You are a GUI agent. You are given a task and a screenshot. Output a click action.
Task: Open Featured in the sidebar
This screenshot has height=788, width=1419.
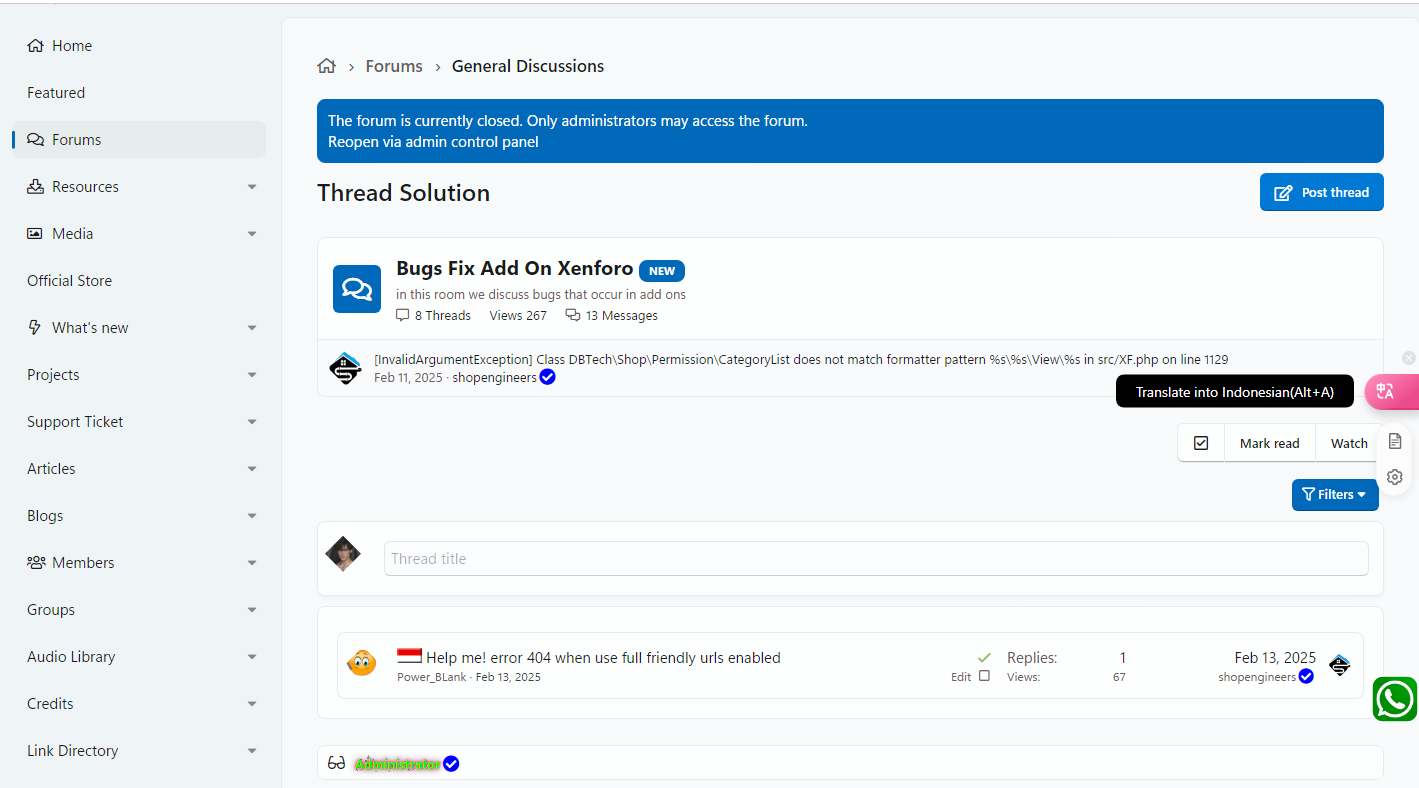click(56, 93)
